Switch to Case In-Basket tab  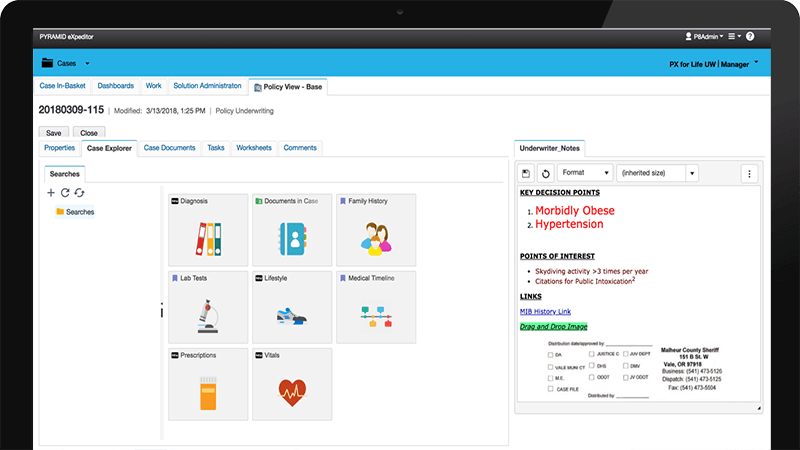(62, 86)
